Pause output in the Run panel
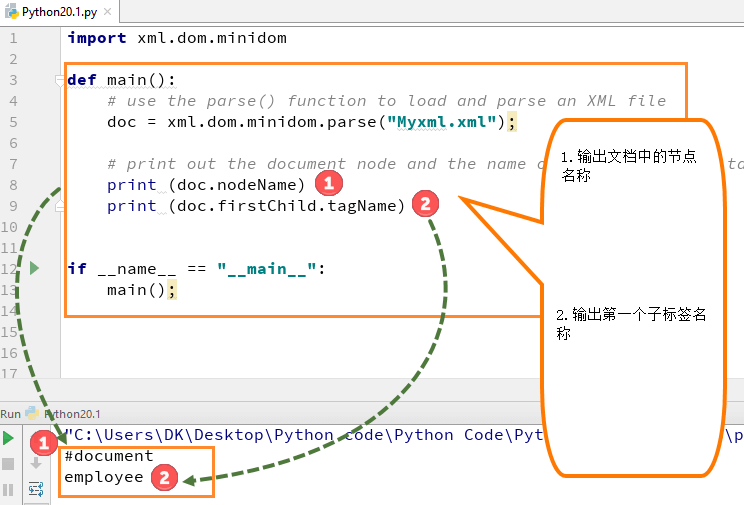 click(x=8, y=489)
